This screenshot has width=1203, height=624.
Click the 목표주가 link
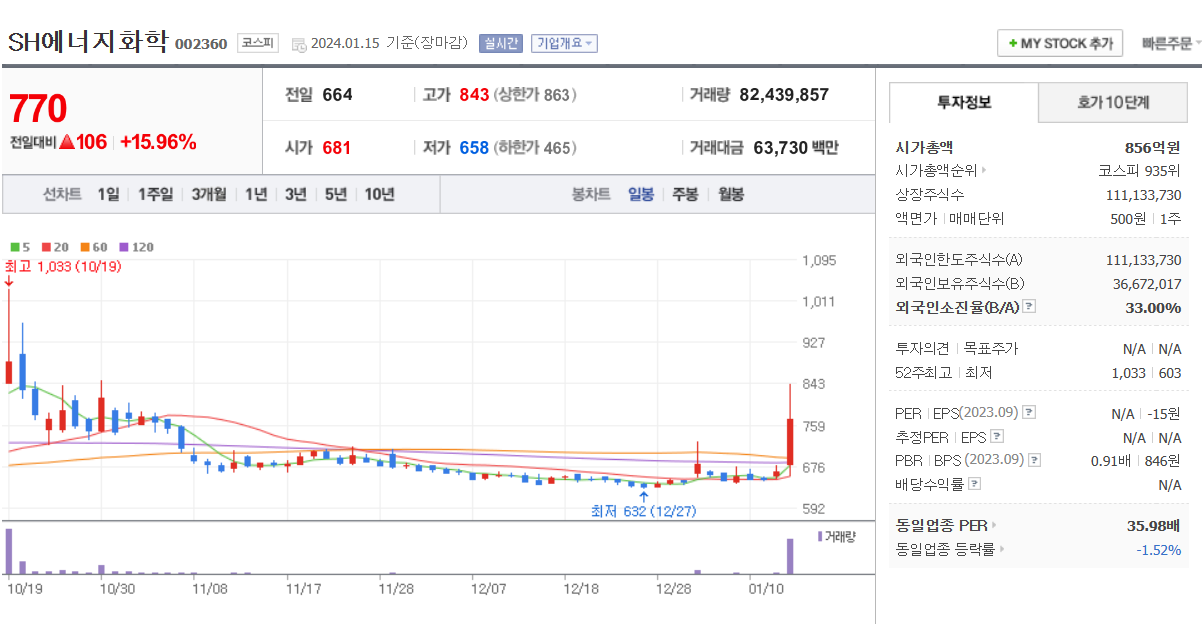point(990,349)
